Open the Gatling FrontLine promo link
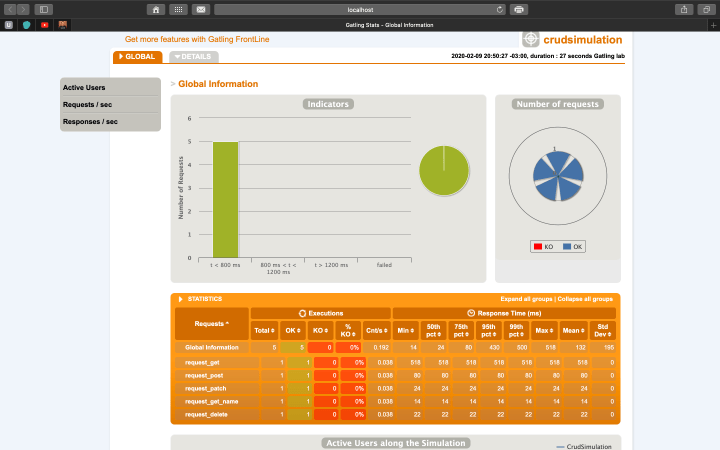Viewport: 720px width, 450px height. coord(197,39)
